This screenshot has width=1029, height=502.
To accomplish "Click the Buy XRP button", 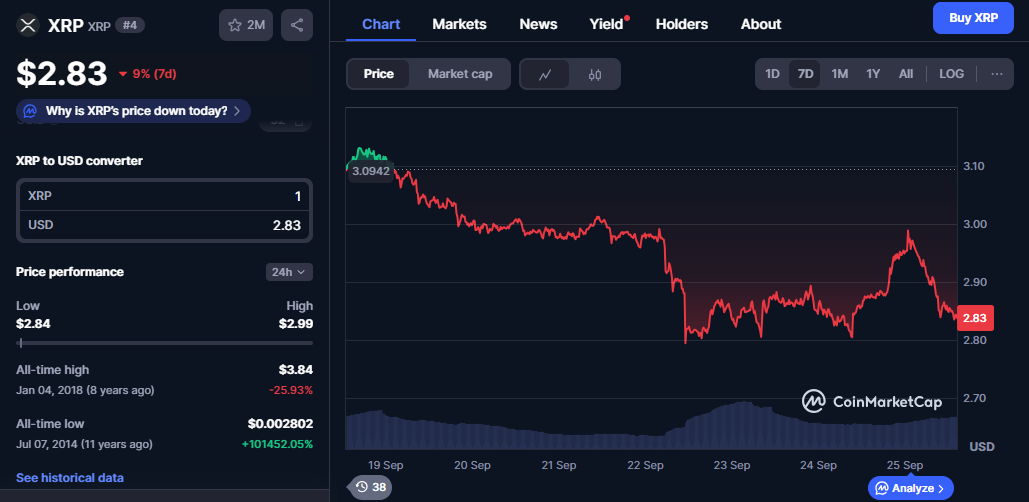I will tap(972, 18).
